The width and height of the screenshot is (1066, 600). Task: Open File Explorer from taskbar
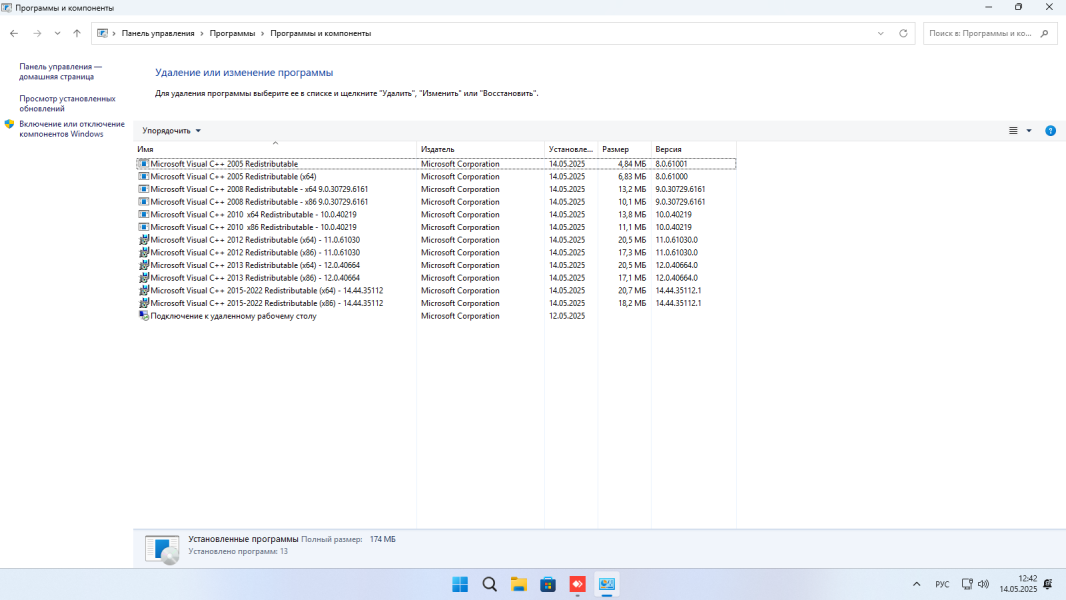[x=519, y=584]
